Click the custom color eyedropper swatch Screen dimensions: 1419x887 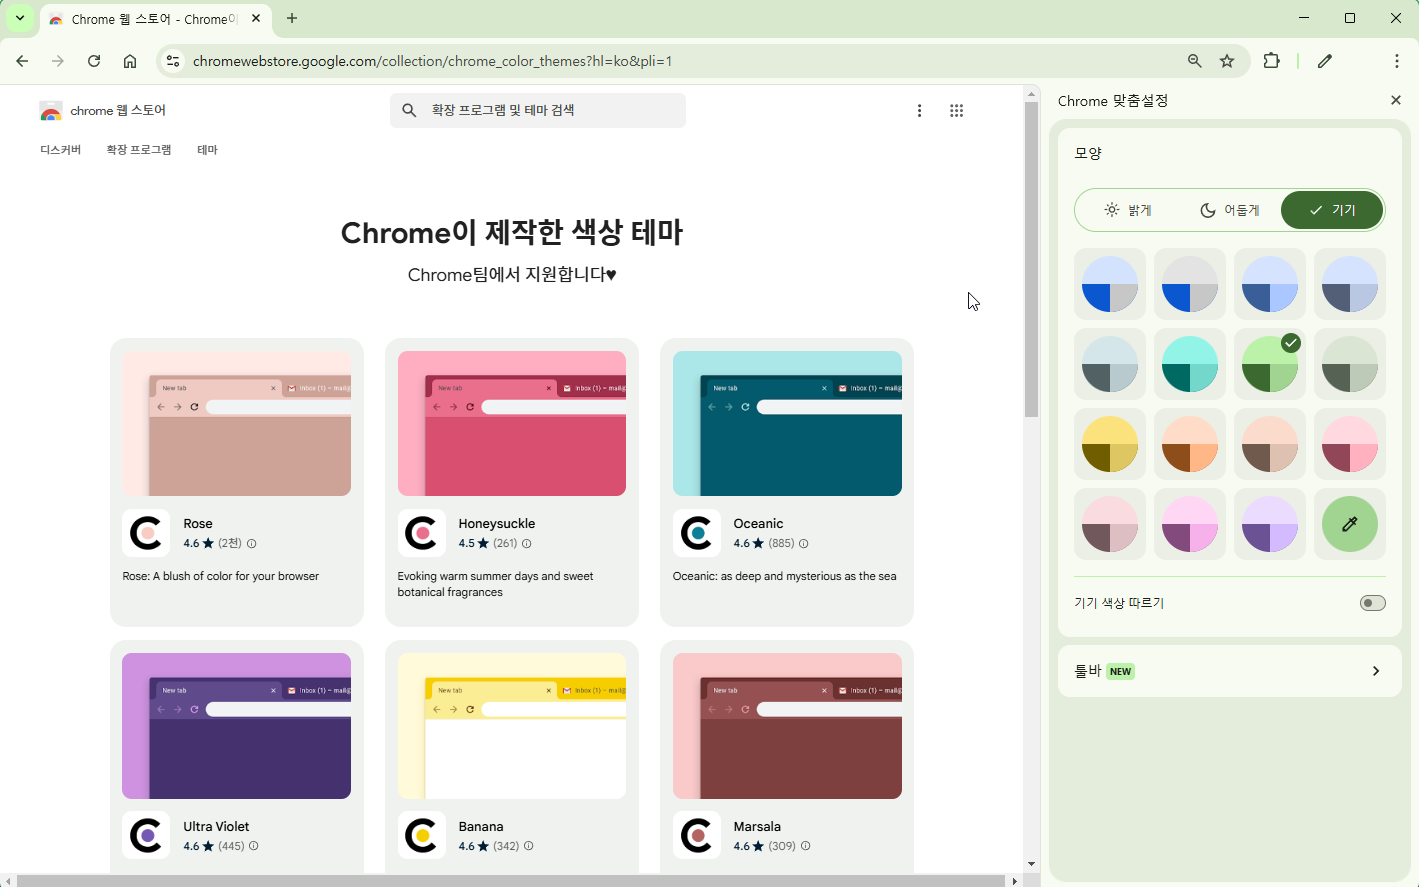pyautogui.click(x=1349, y=524)
